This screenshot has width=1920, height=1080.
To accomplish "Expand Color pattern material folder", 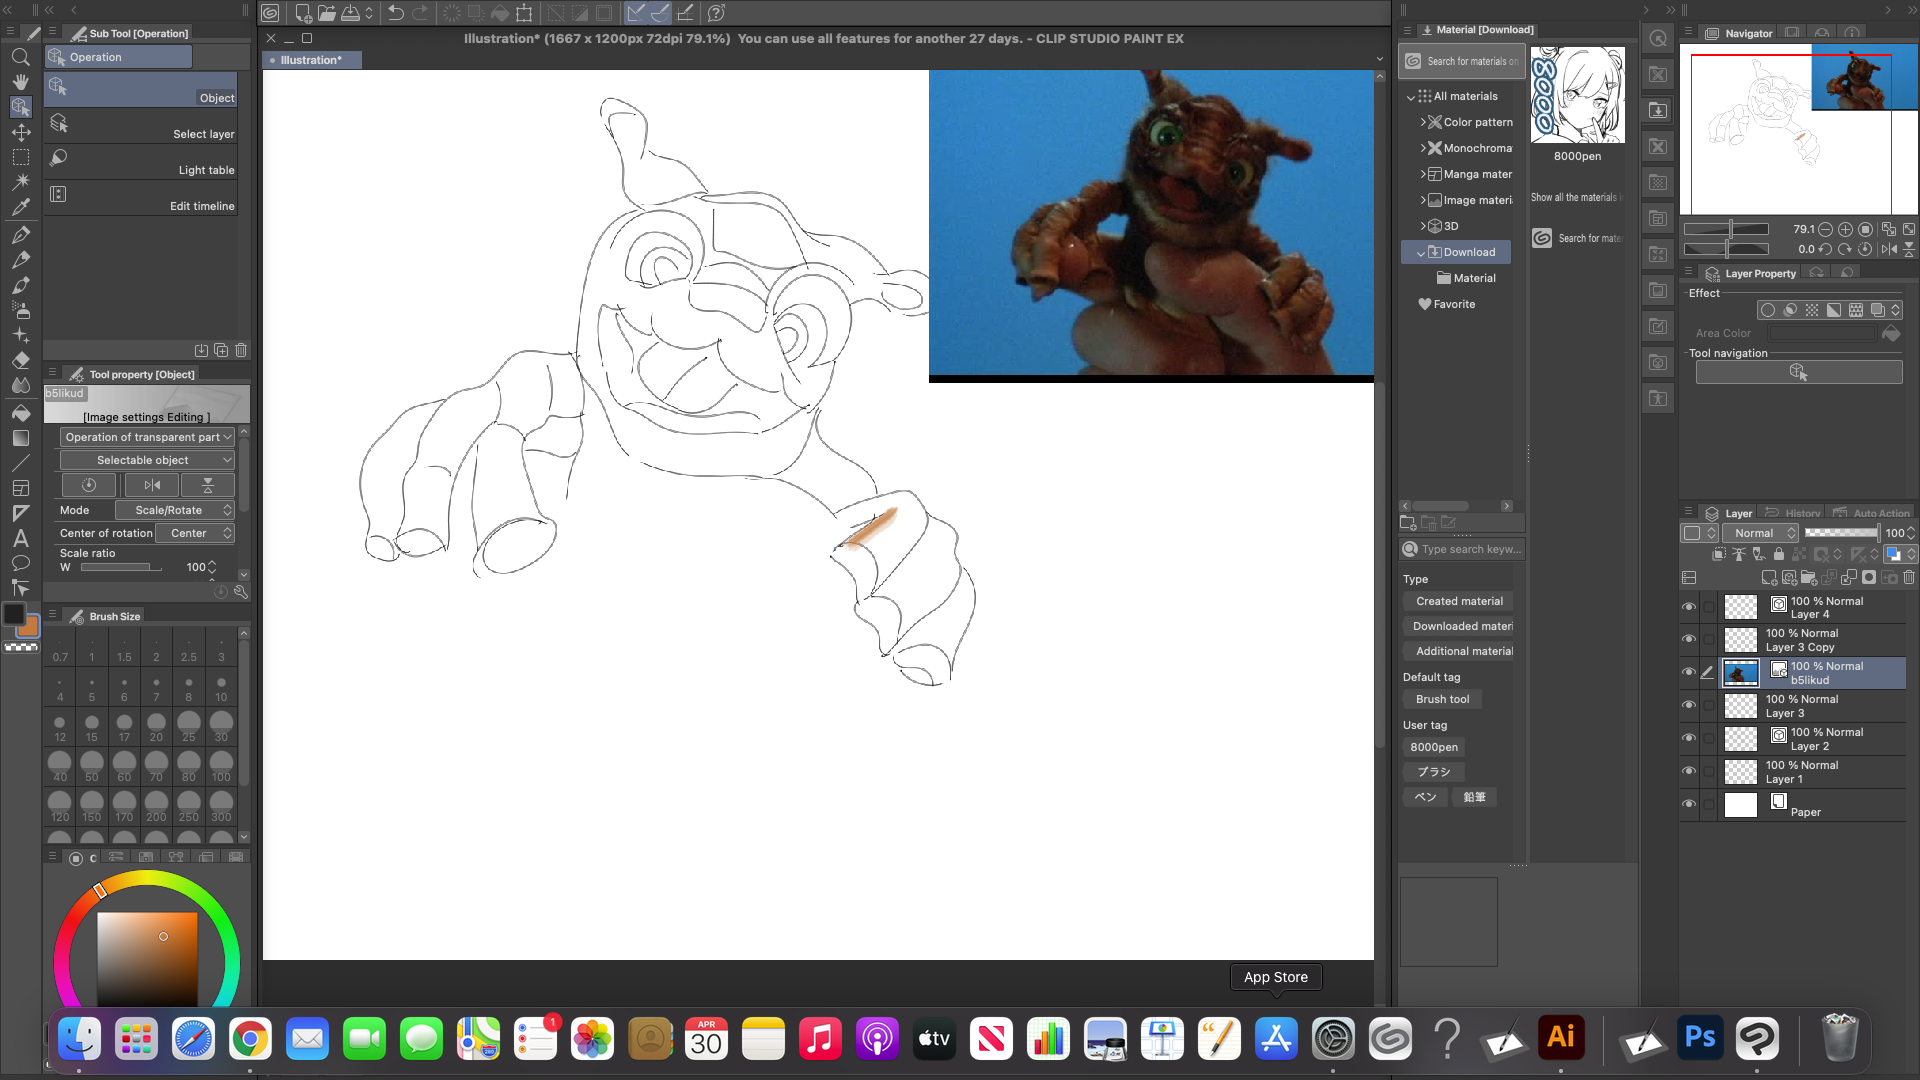I will point(1423,122).
